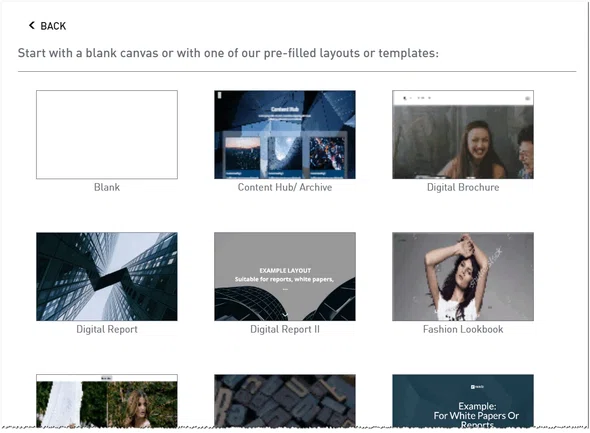
Task: Click the Blank label text
Action: [x=107, y=187]
